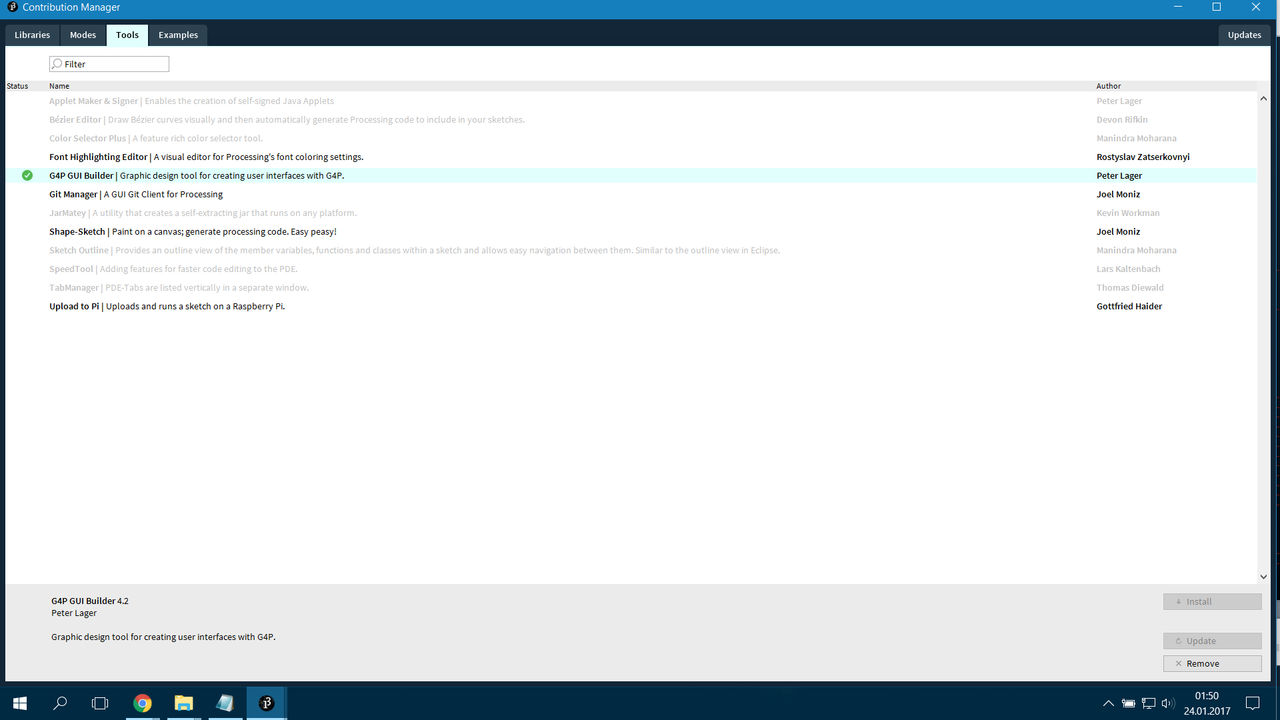Switch to the Libraries tab
Image resolution: width=1280 pixels, height=720 pixels.
32,35
